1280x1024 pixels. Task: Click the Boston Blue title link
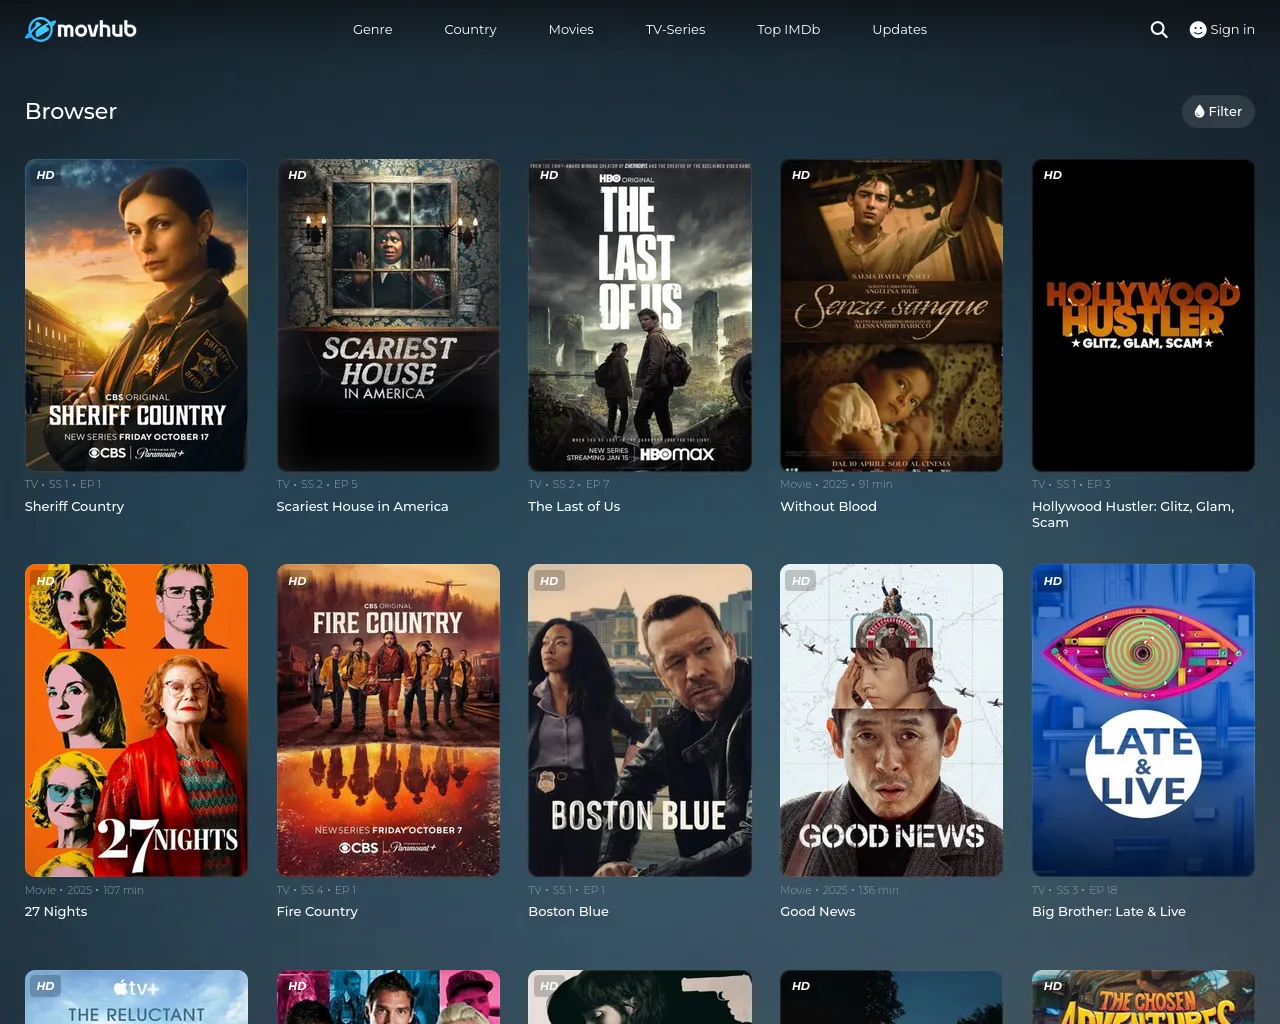[x=568, y=911]
